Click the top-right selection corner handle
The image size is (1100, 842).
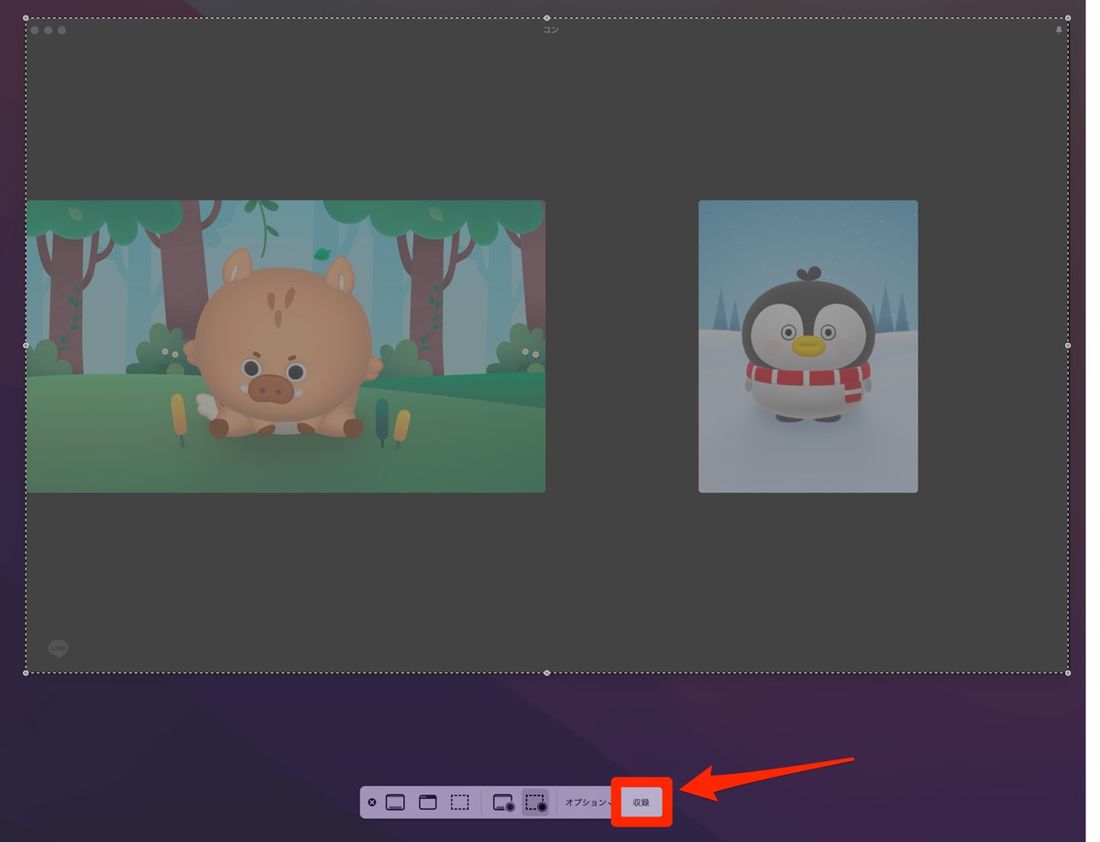(1068, 18)
